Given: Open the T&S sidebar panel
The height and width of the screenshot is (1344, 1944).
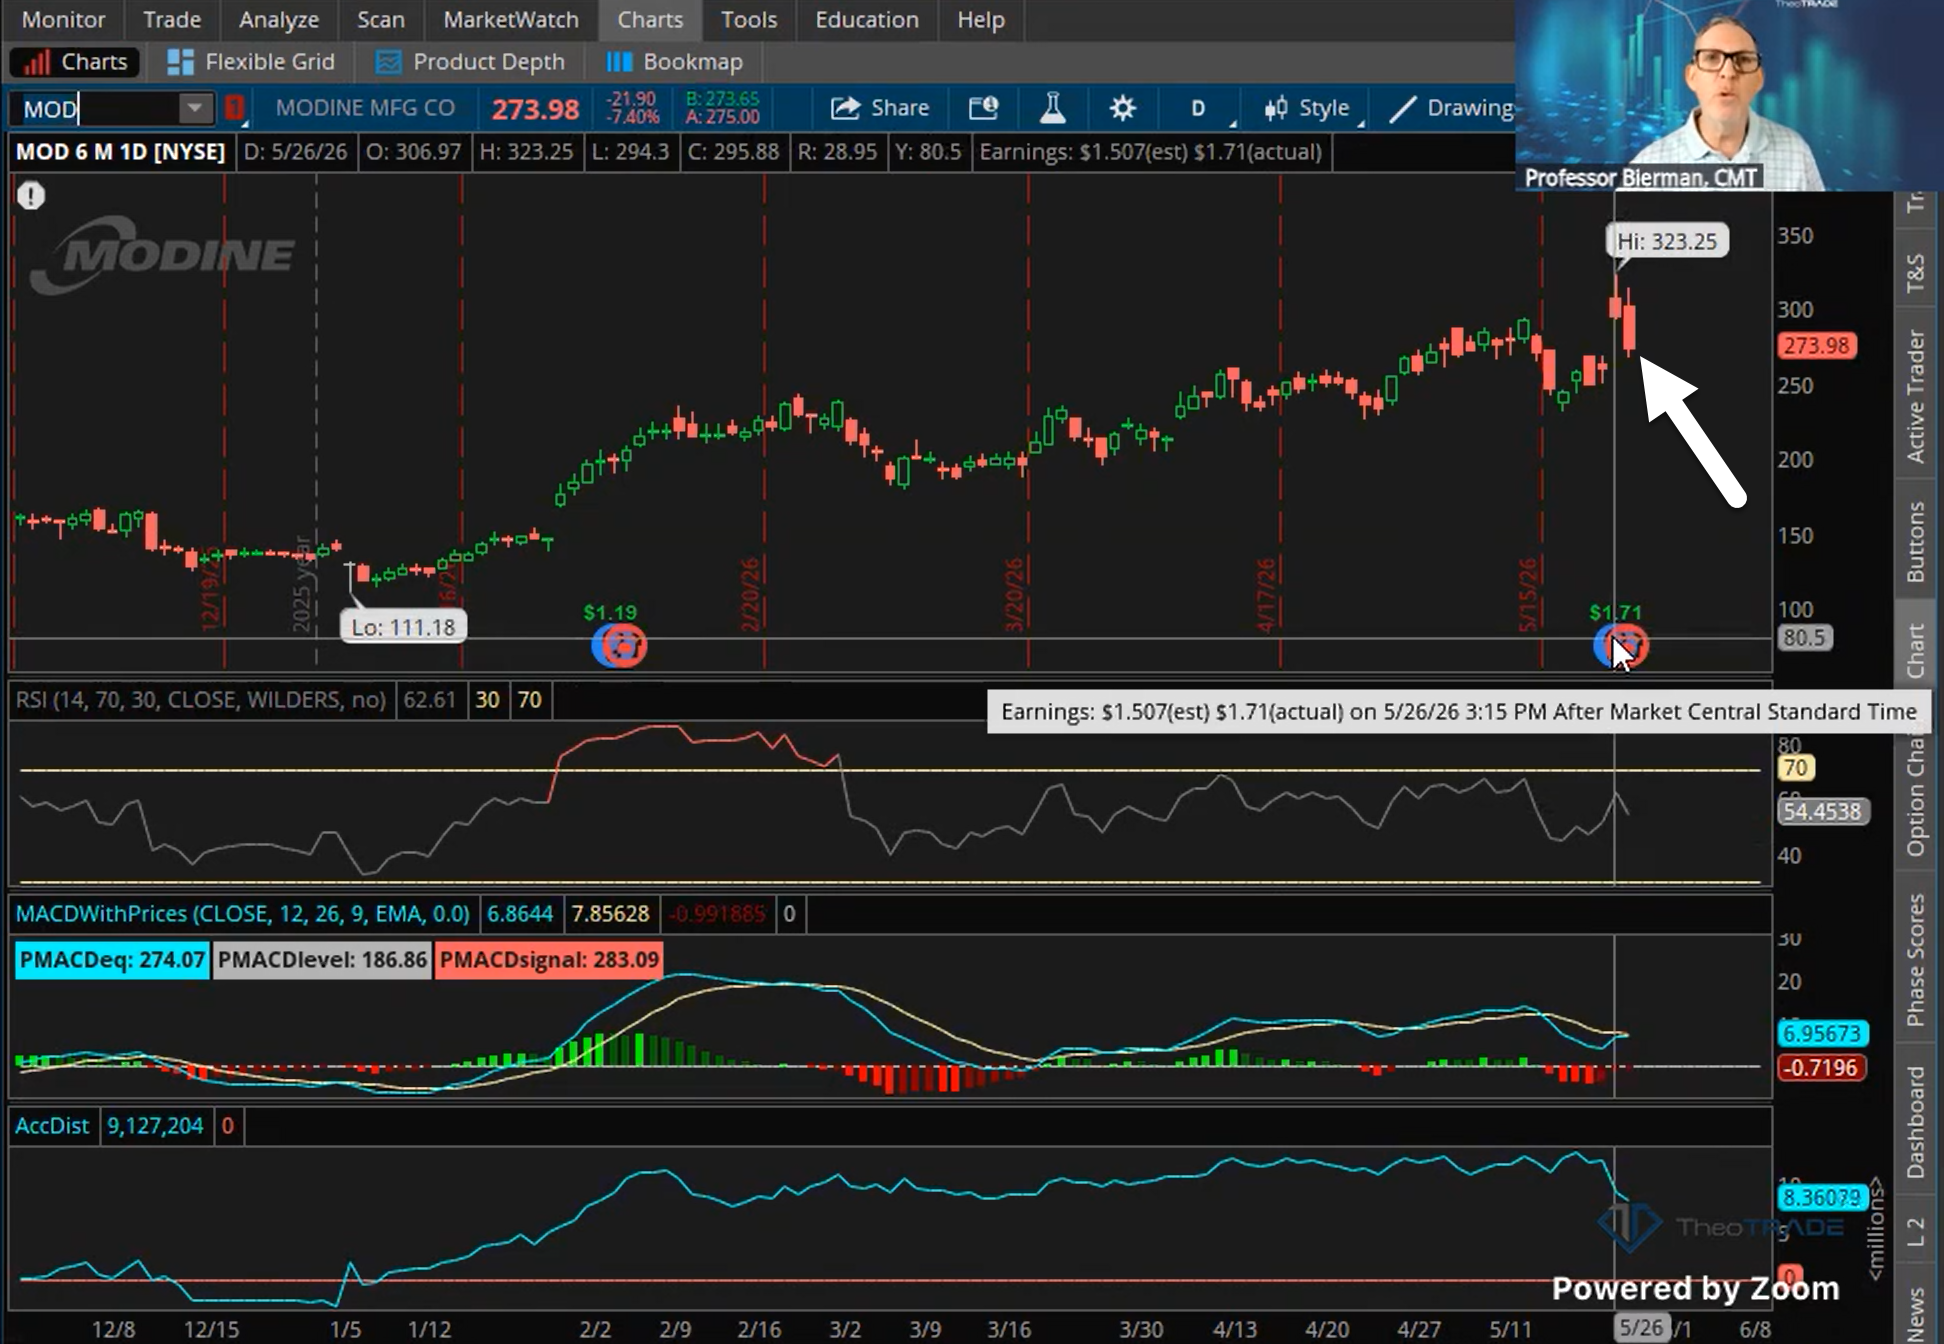Looking at the screenshot, I should [1915, 272].
